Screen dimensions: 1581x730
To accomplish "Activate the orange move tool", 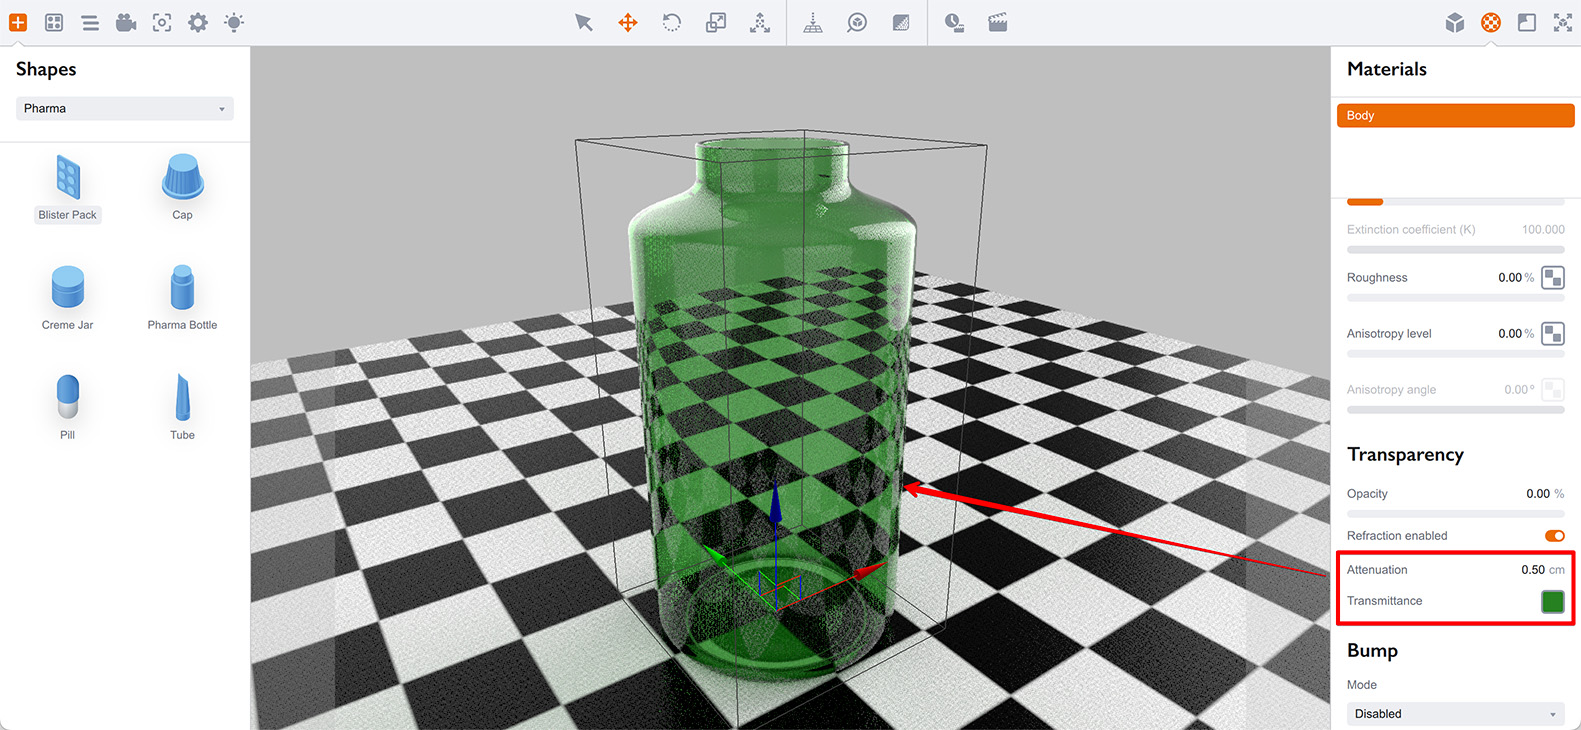I will coord(628,22).
